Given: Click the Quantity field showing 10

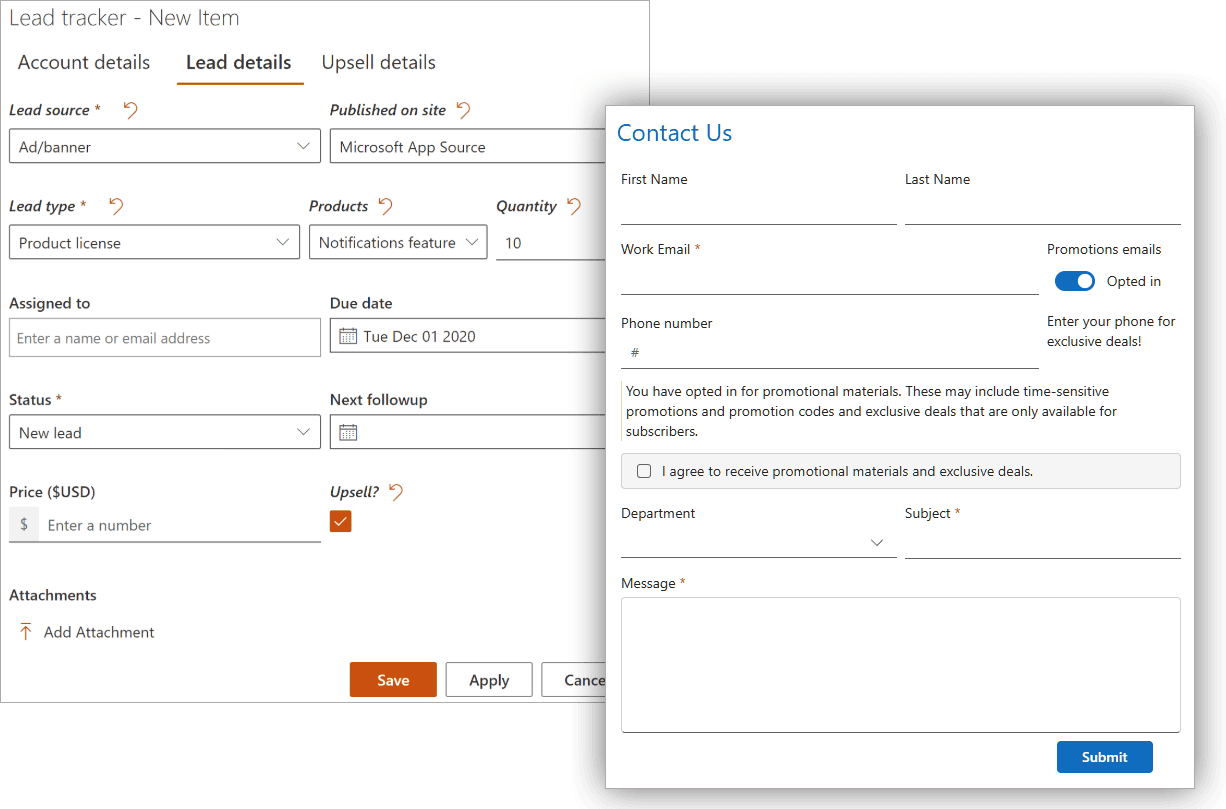Looking at the screenshot, I should [x=551, y=242].
